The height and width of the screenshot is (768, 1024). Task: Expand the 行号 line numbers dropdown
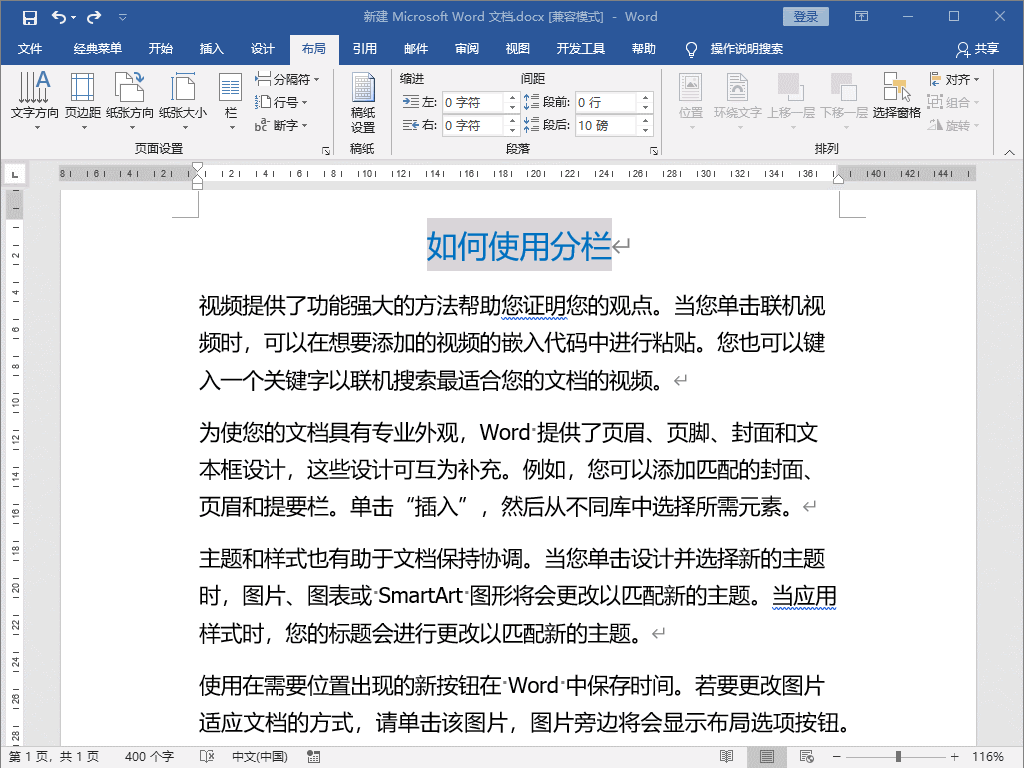(282, 102)
